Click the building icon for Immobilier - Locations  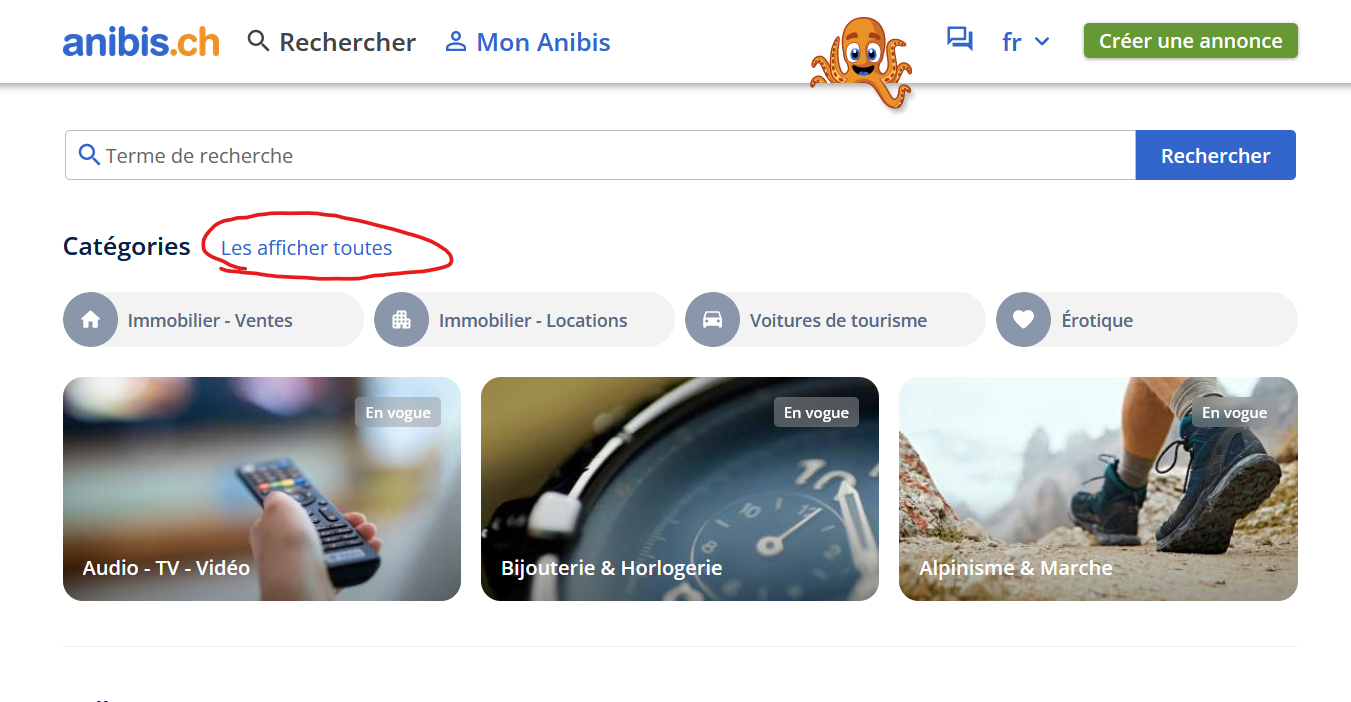point(401,320)
